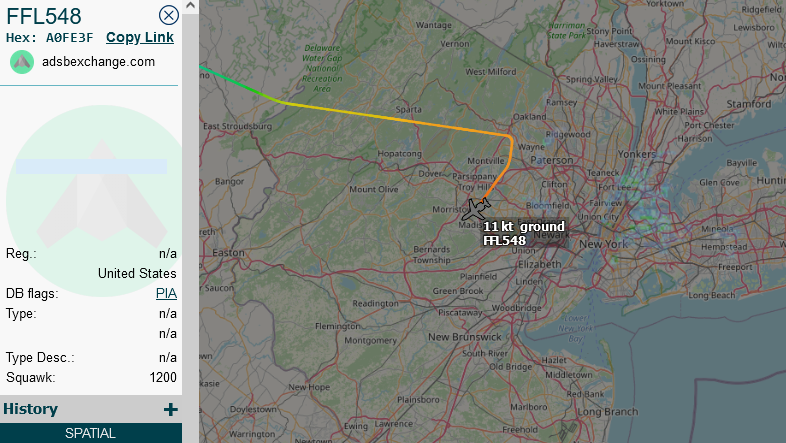Click the sidebar vertical scrollbar track

click(x=190, y=226)
